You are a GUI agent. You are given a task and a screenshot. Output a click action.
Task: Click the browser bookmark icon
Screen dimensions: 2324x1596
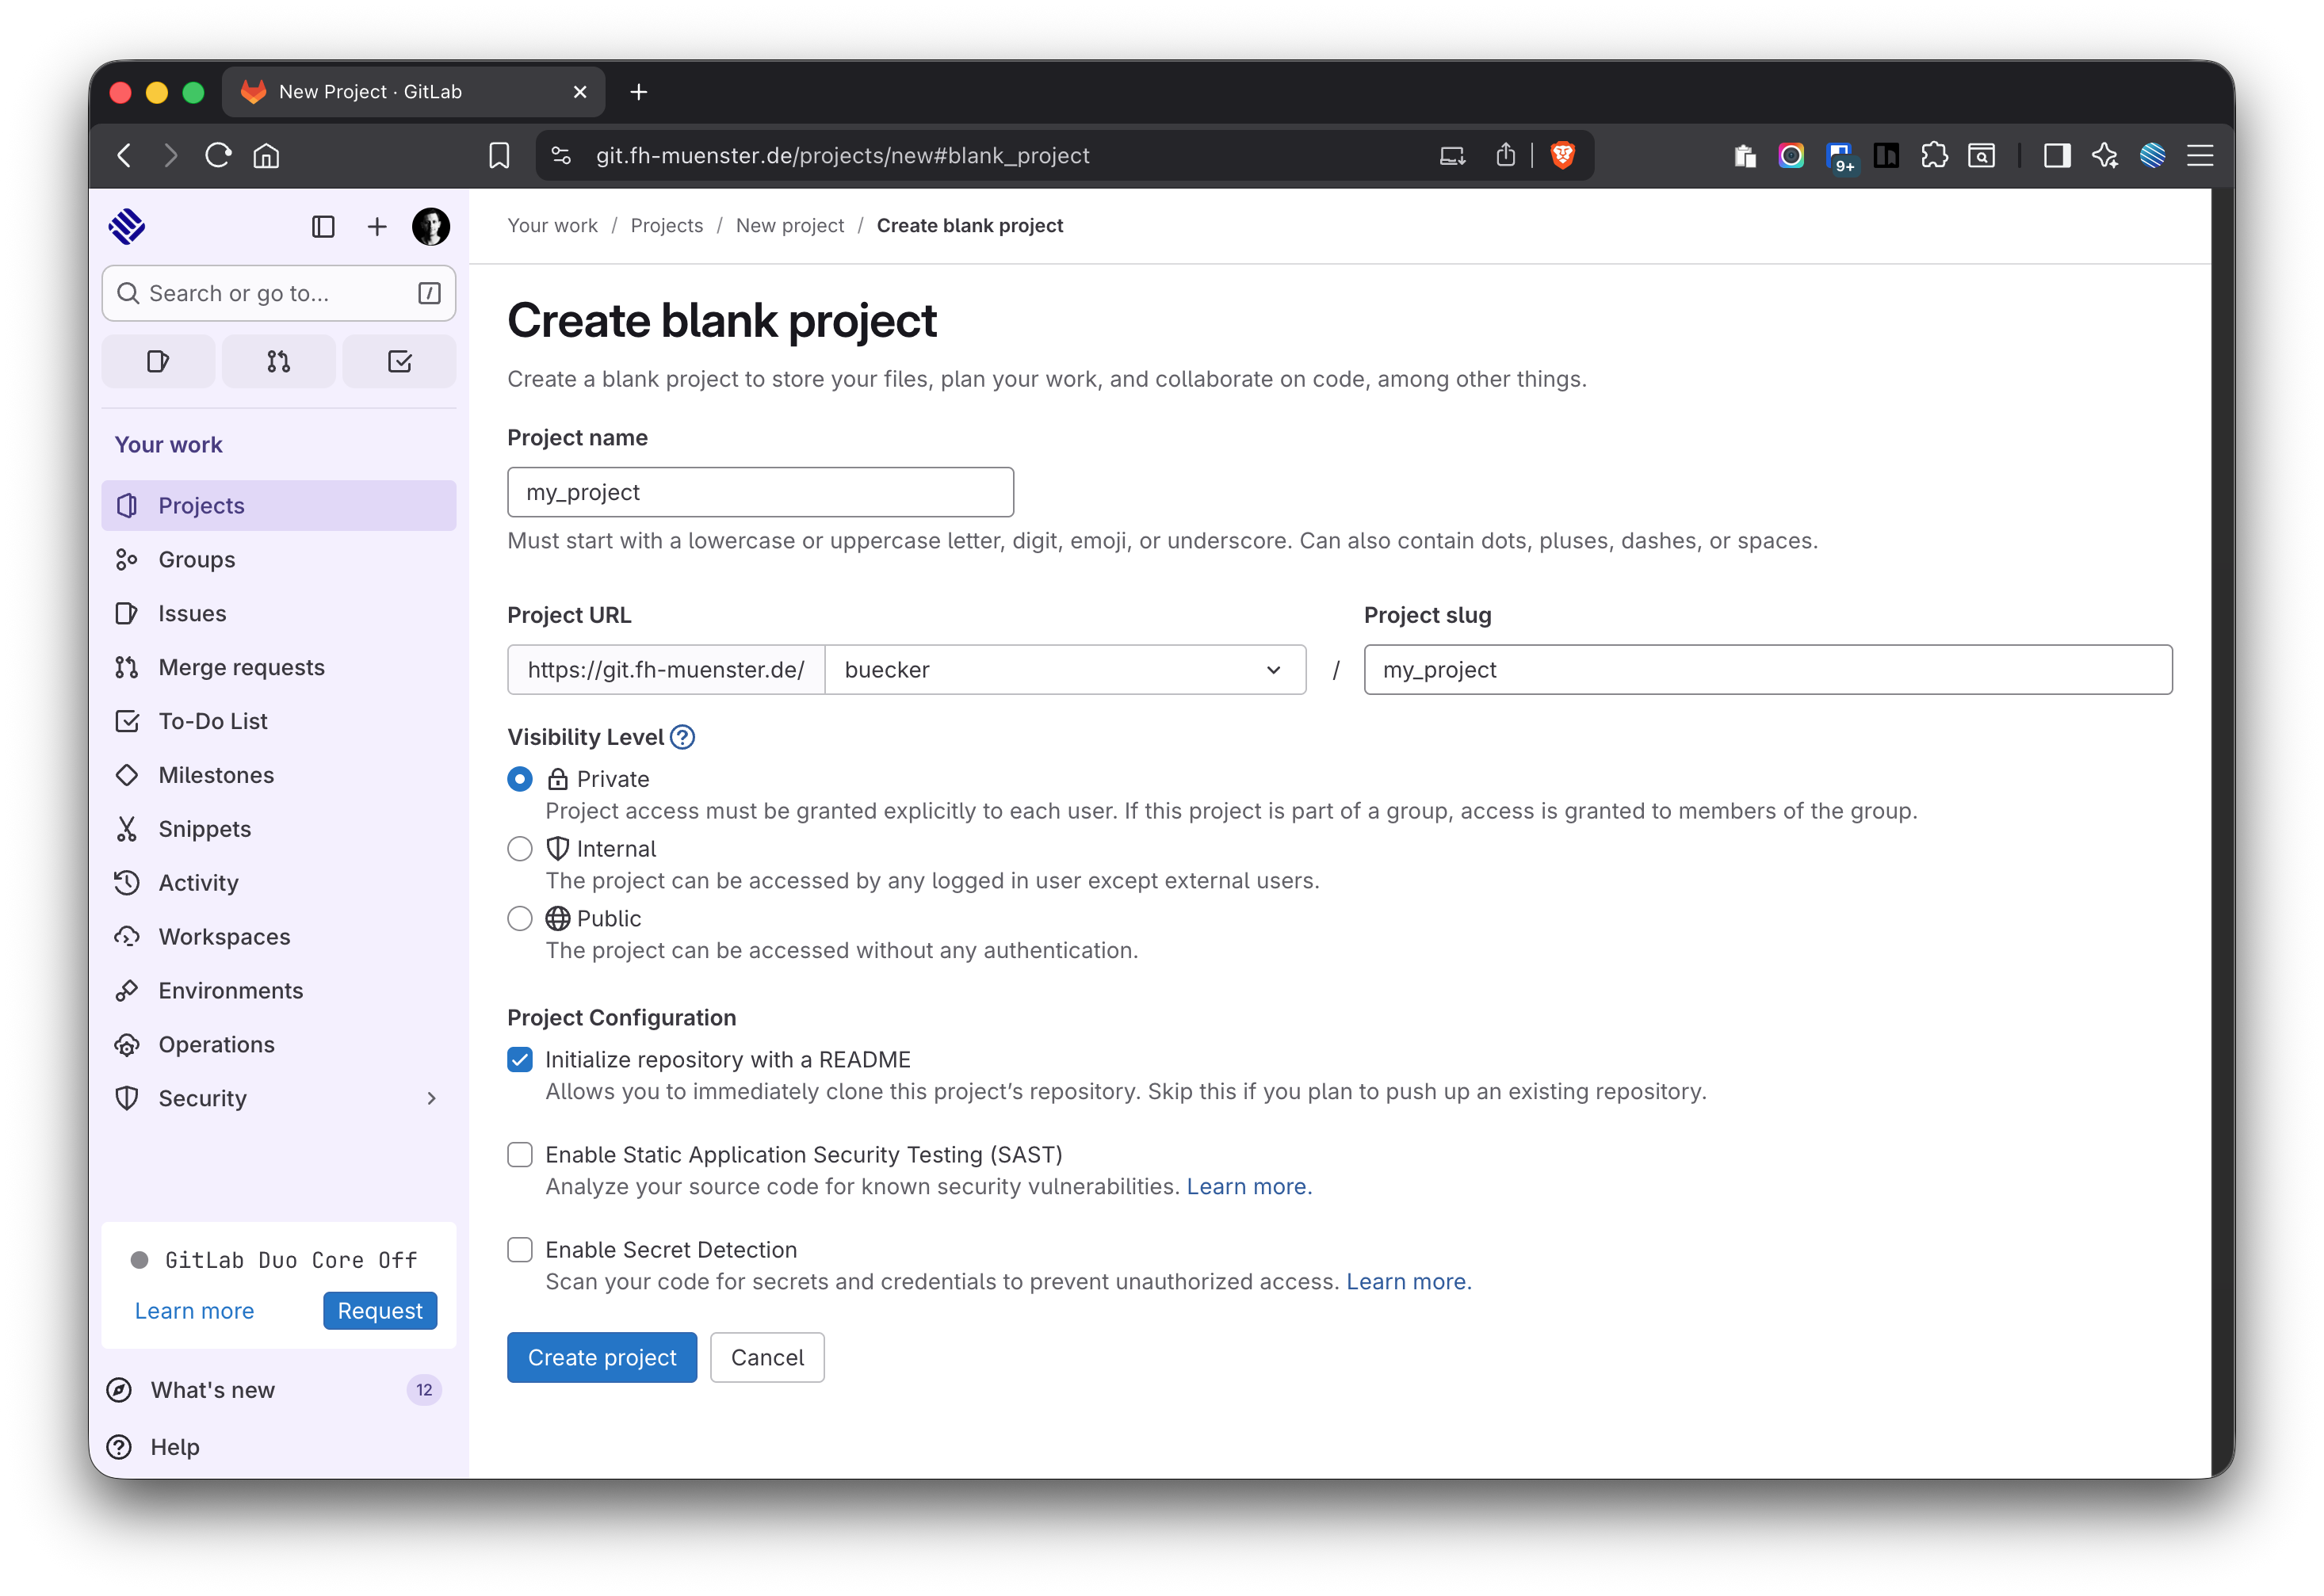499,155
